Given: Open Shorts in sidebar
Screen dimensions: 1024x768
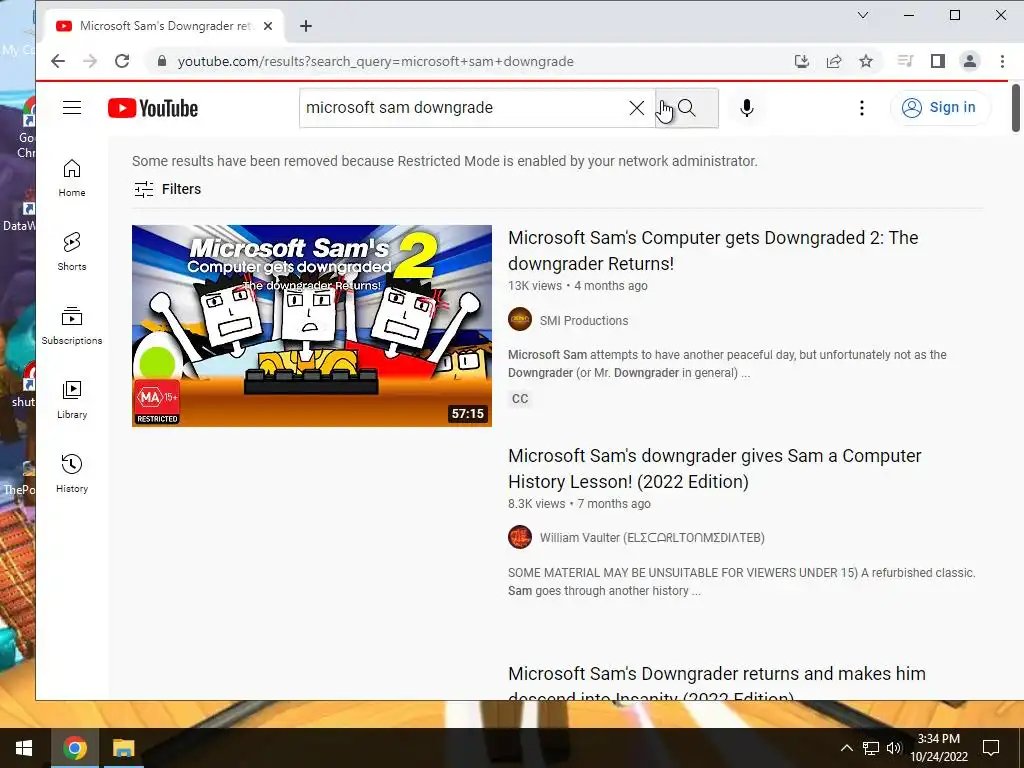Looking at the screenshot, I should tap(72, 251).
